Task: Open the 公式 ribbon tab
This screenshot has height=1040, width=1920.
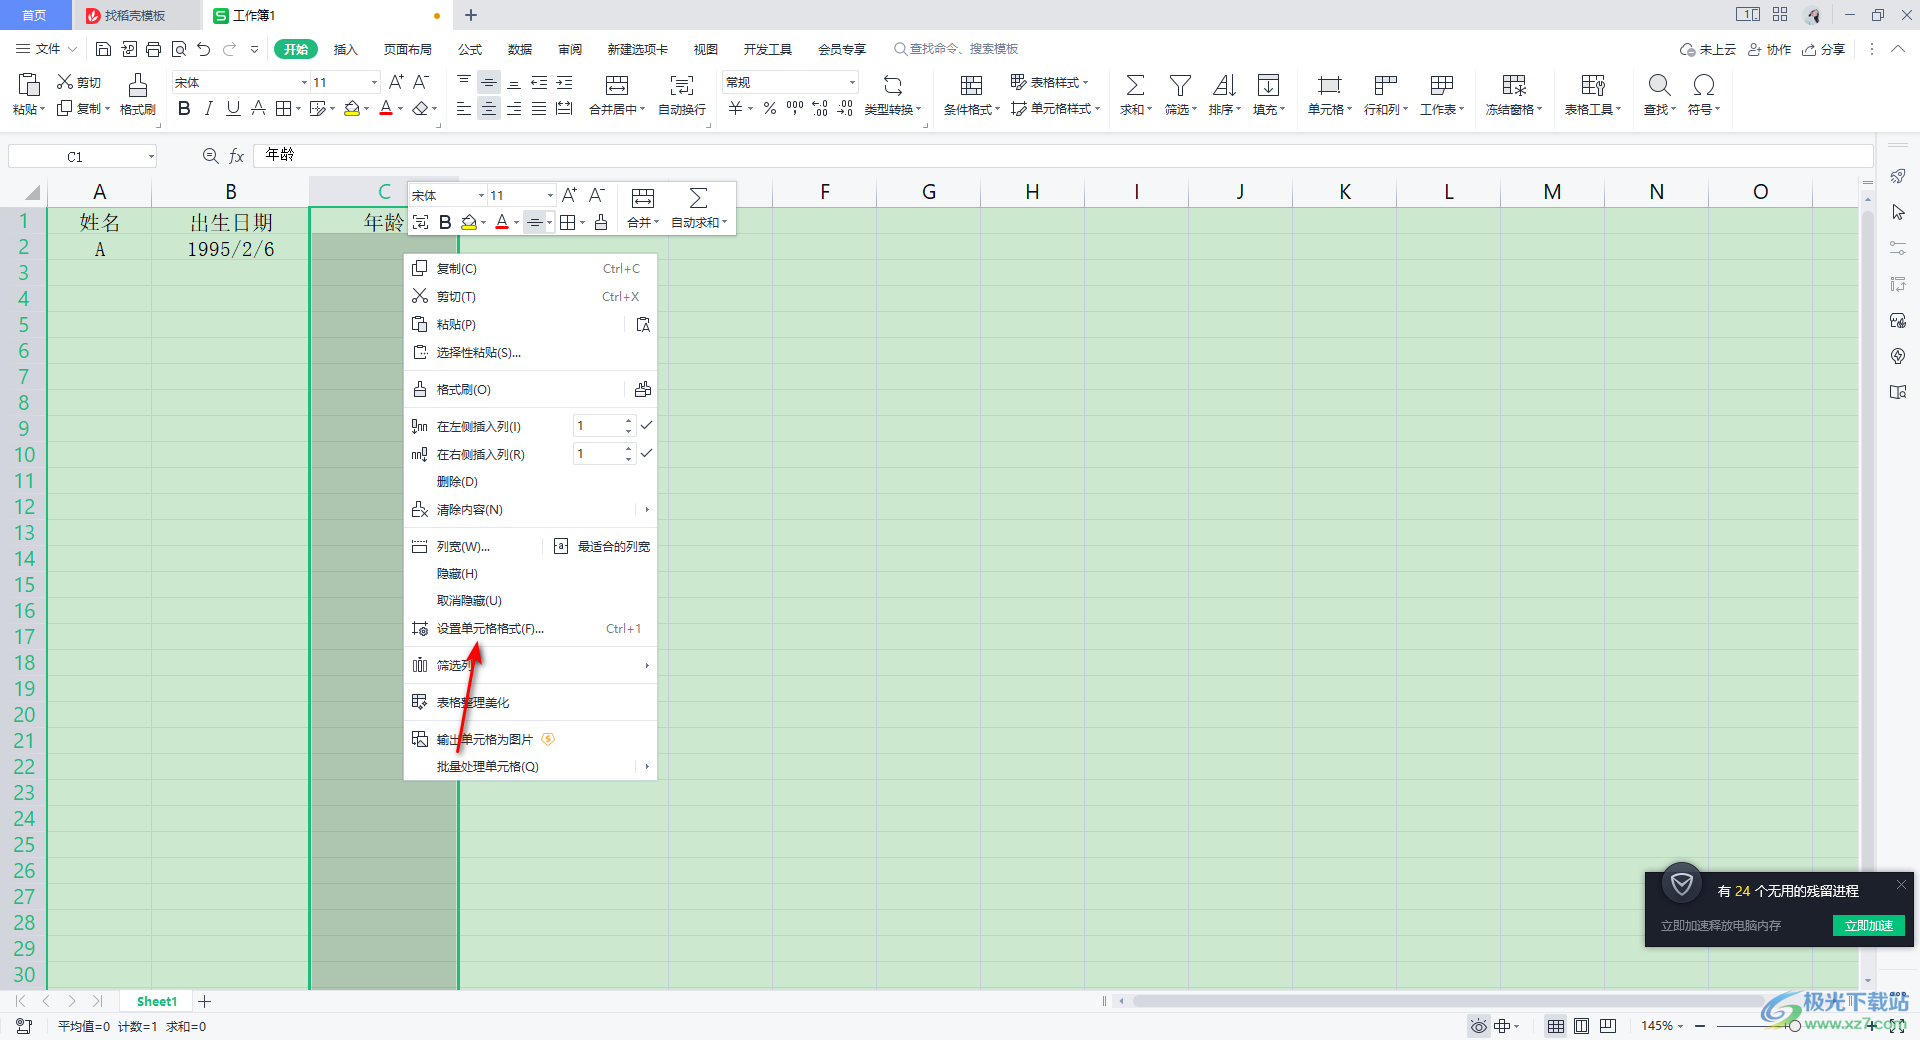Action: (x=470, y=49)
